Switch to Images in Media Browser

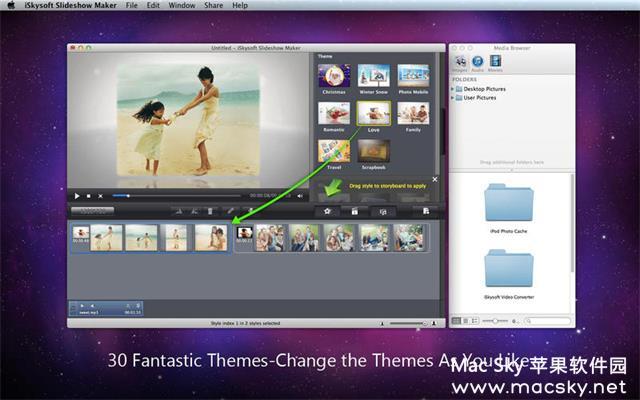click(x=460, y=64)
